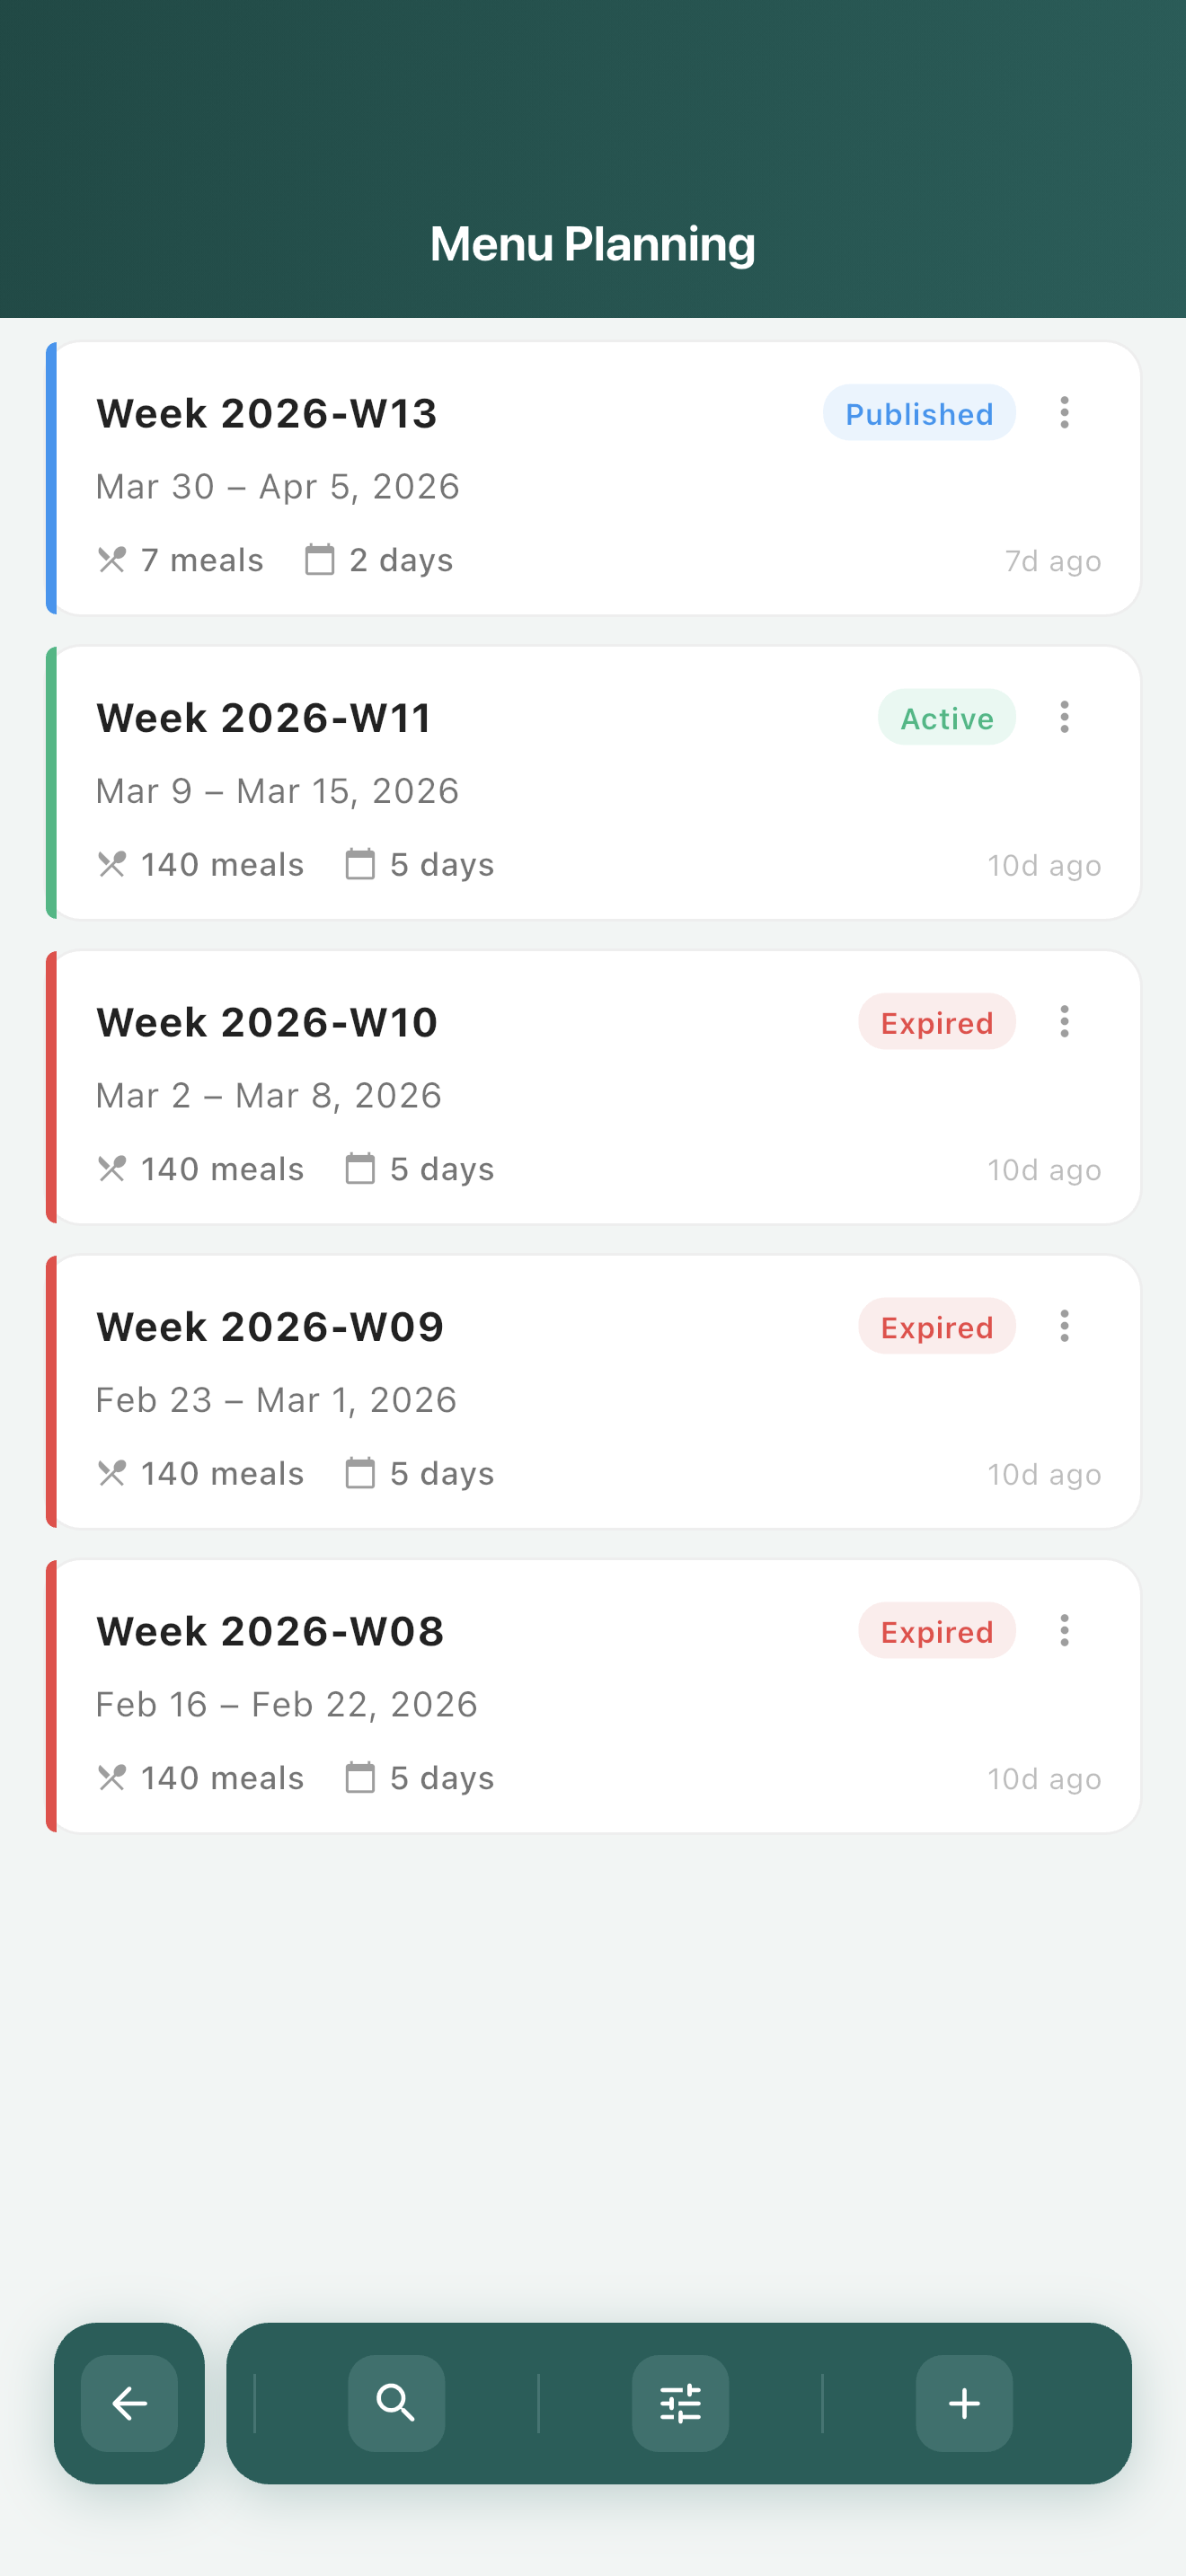Click the Published status badge
This screenshot has width=1186, height=2576.
pos(919,413)
